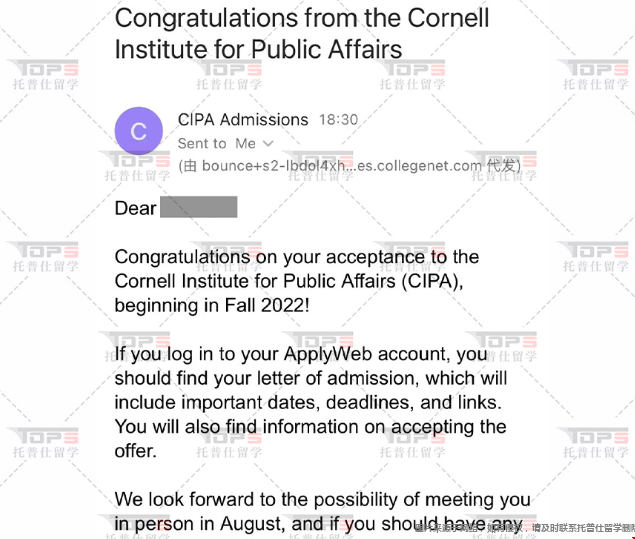Open the CIPA Admissions sender name
635x539 pixels.
point(243,120)
